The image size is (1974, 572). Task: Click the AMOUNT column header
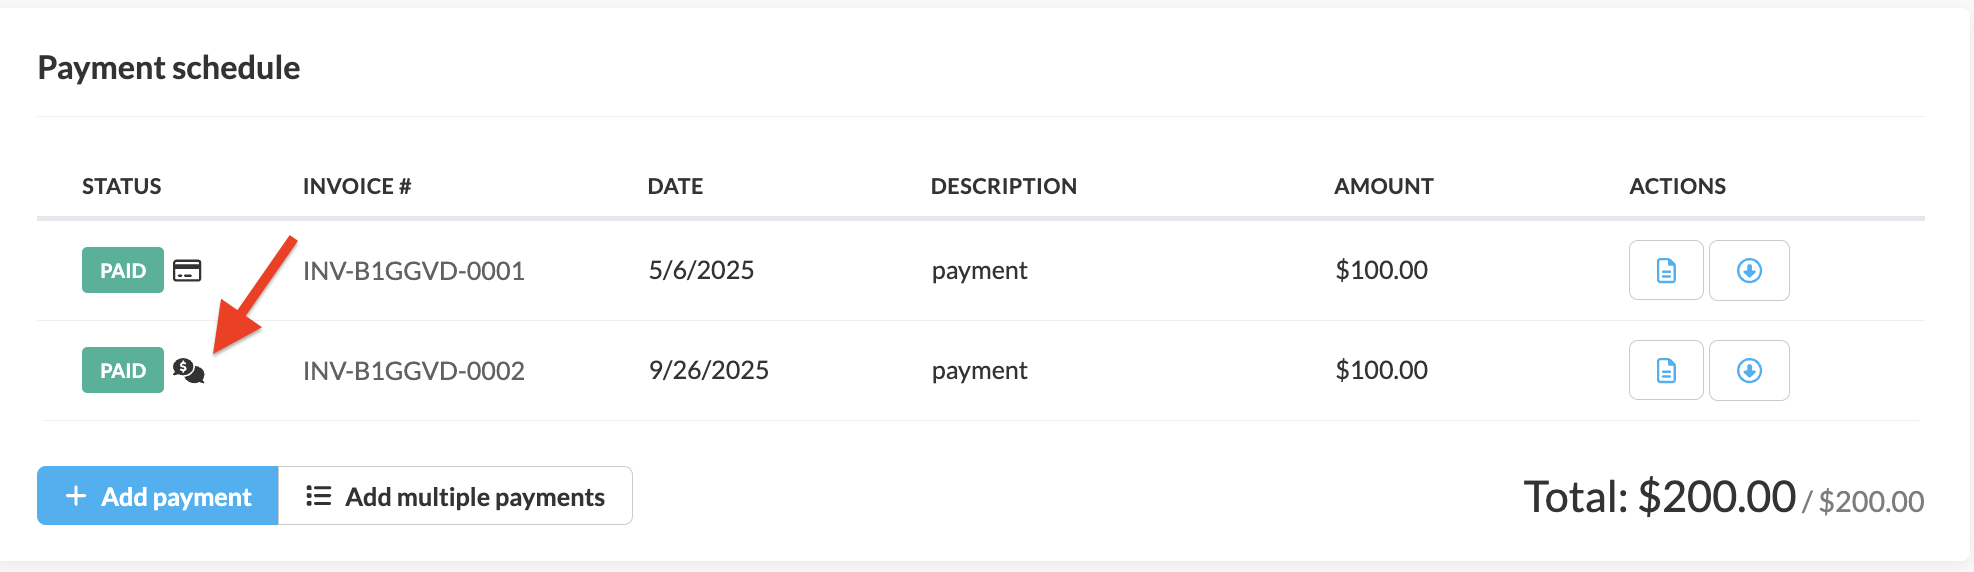point(1383,186)
